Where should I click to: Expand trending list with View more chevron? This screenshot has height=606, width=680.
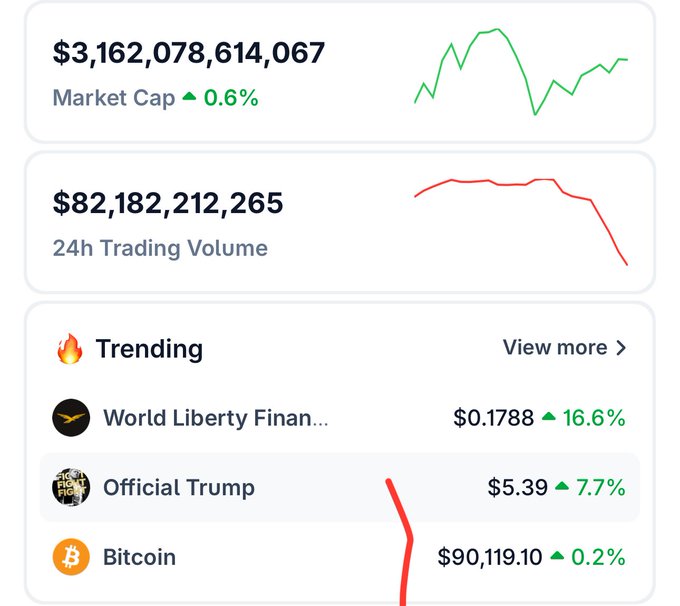coord(621,348)
